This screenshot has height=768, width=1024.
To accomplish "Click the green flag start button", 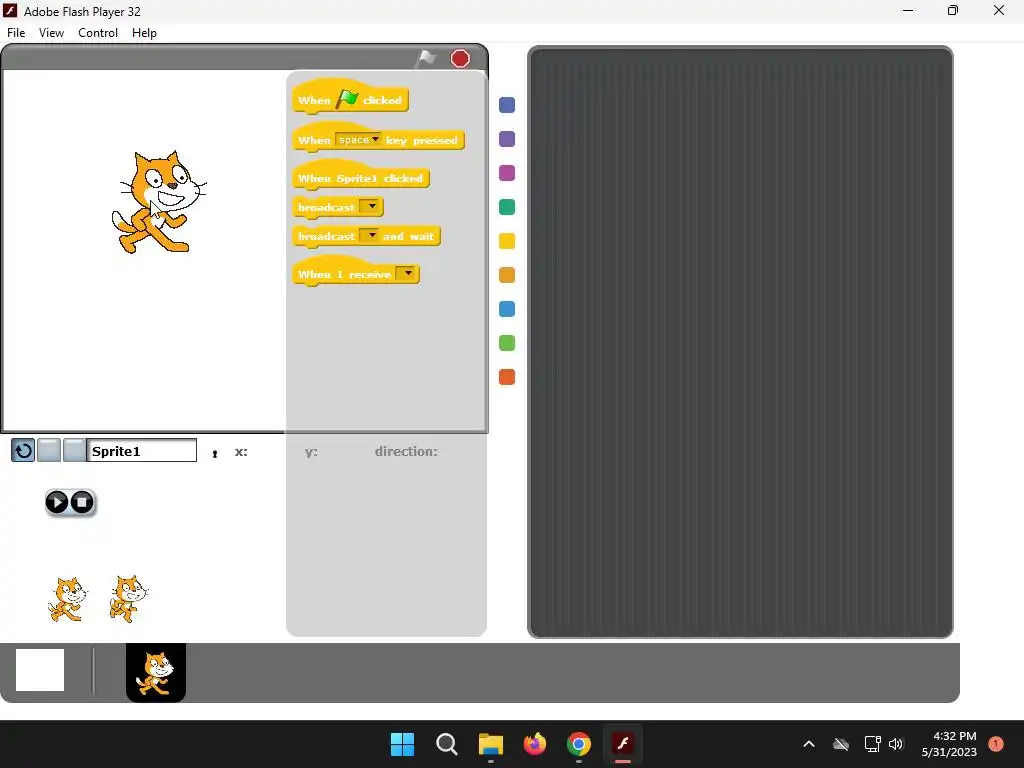I will pos(426,58).
